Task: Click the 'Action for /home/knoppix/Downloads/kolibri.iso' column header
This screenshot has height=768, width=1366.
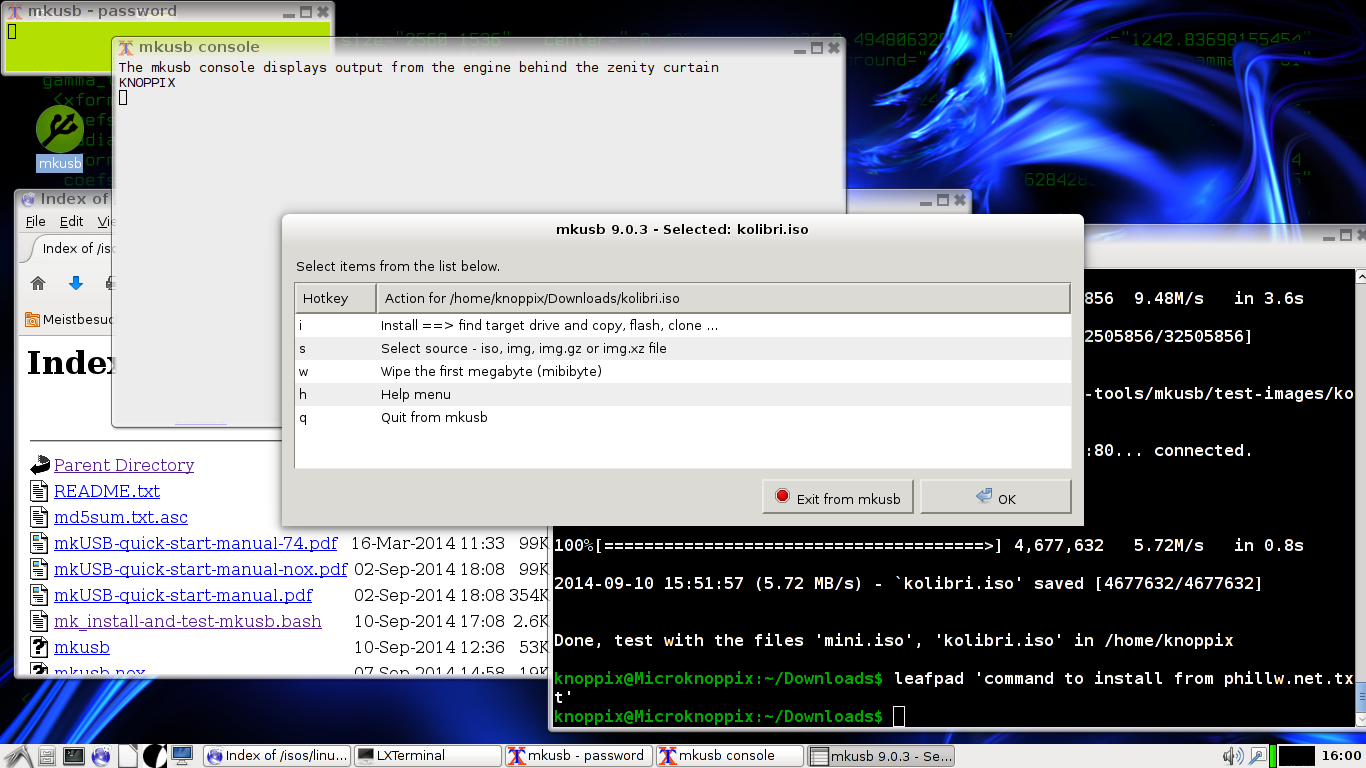Action: tap(724, 298)
